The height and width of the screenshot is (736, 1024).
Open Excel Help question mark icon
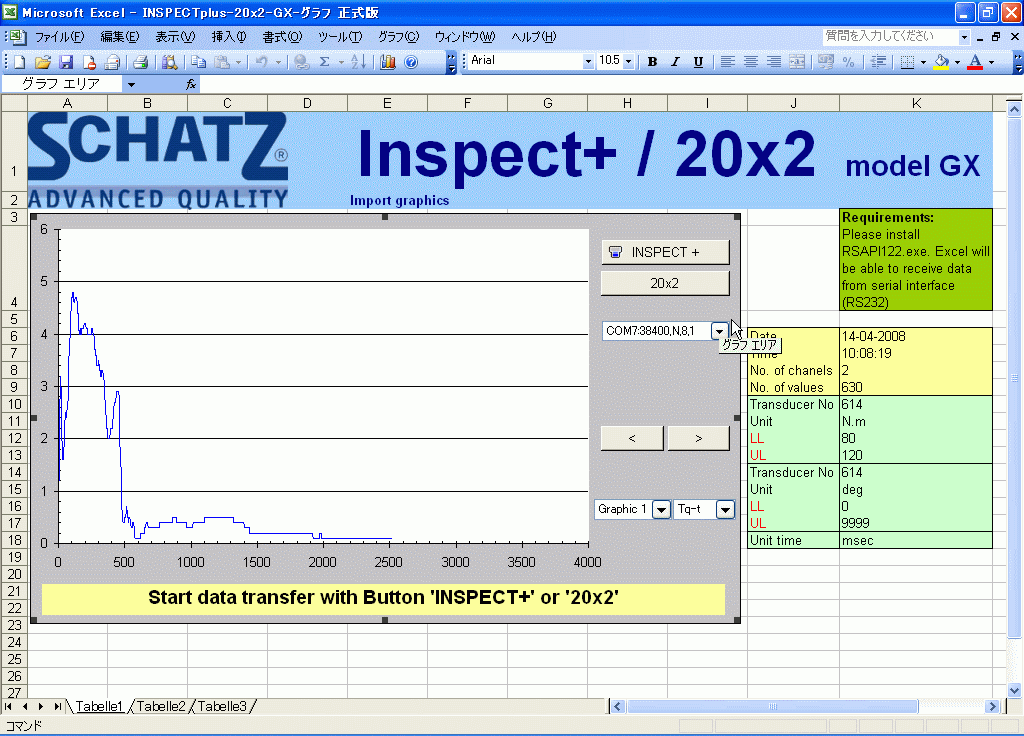click(x=411, y=62)
